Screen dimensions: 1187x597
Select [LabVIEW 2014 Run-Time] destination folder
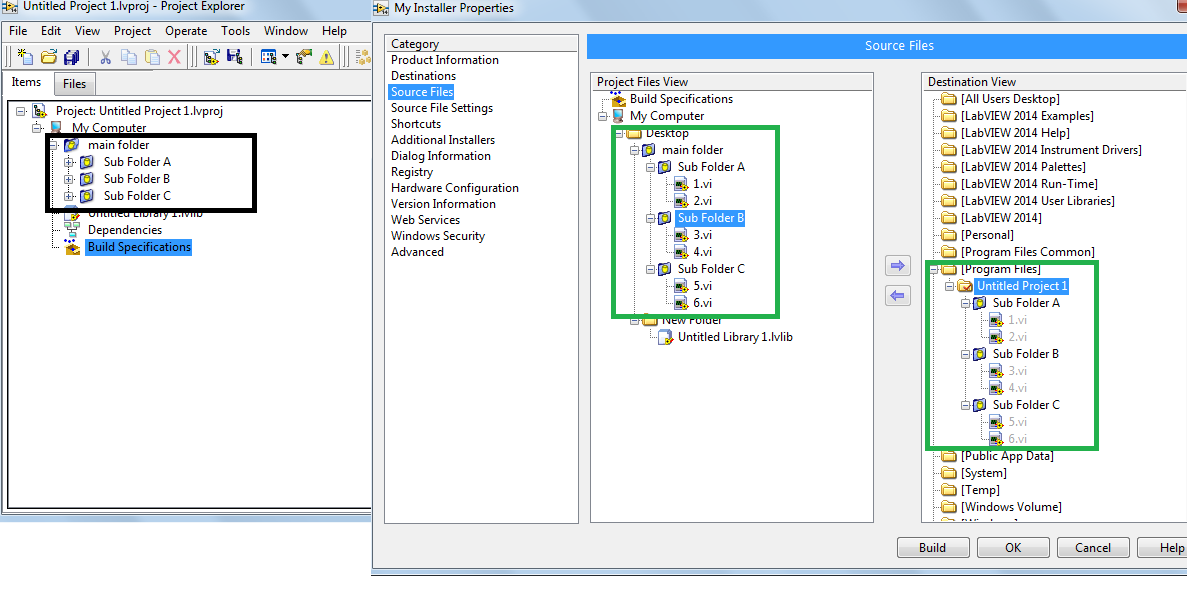point(1029,184)
